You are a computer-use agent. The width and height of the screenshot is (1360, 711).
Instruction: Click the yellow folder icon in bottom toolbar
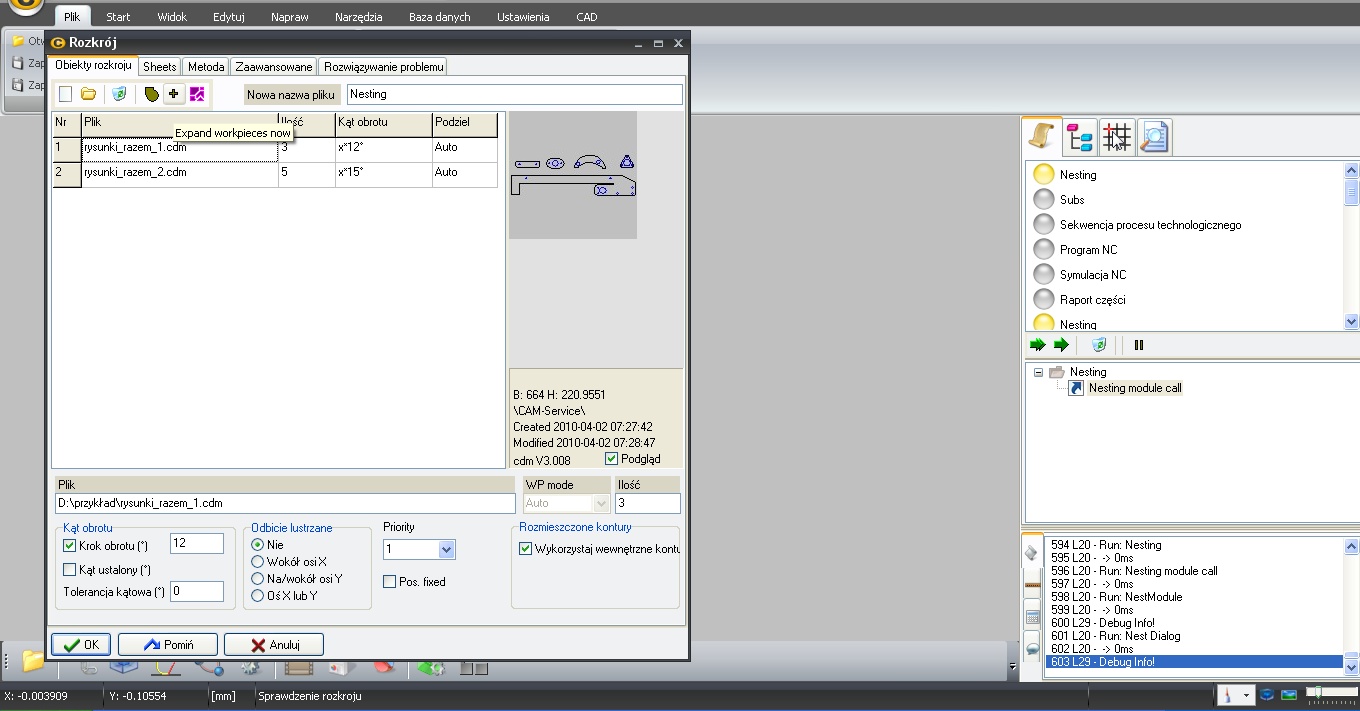coord(33,661)
